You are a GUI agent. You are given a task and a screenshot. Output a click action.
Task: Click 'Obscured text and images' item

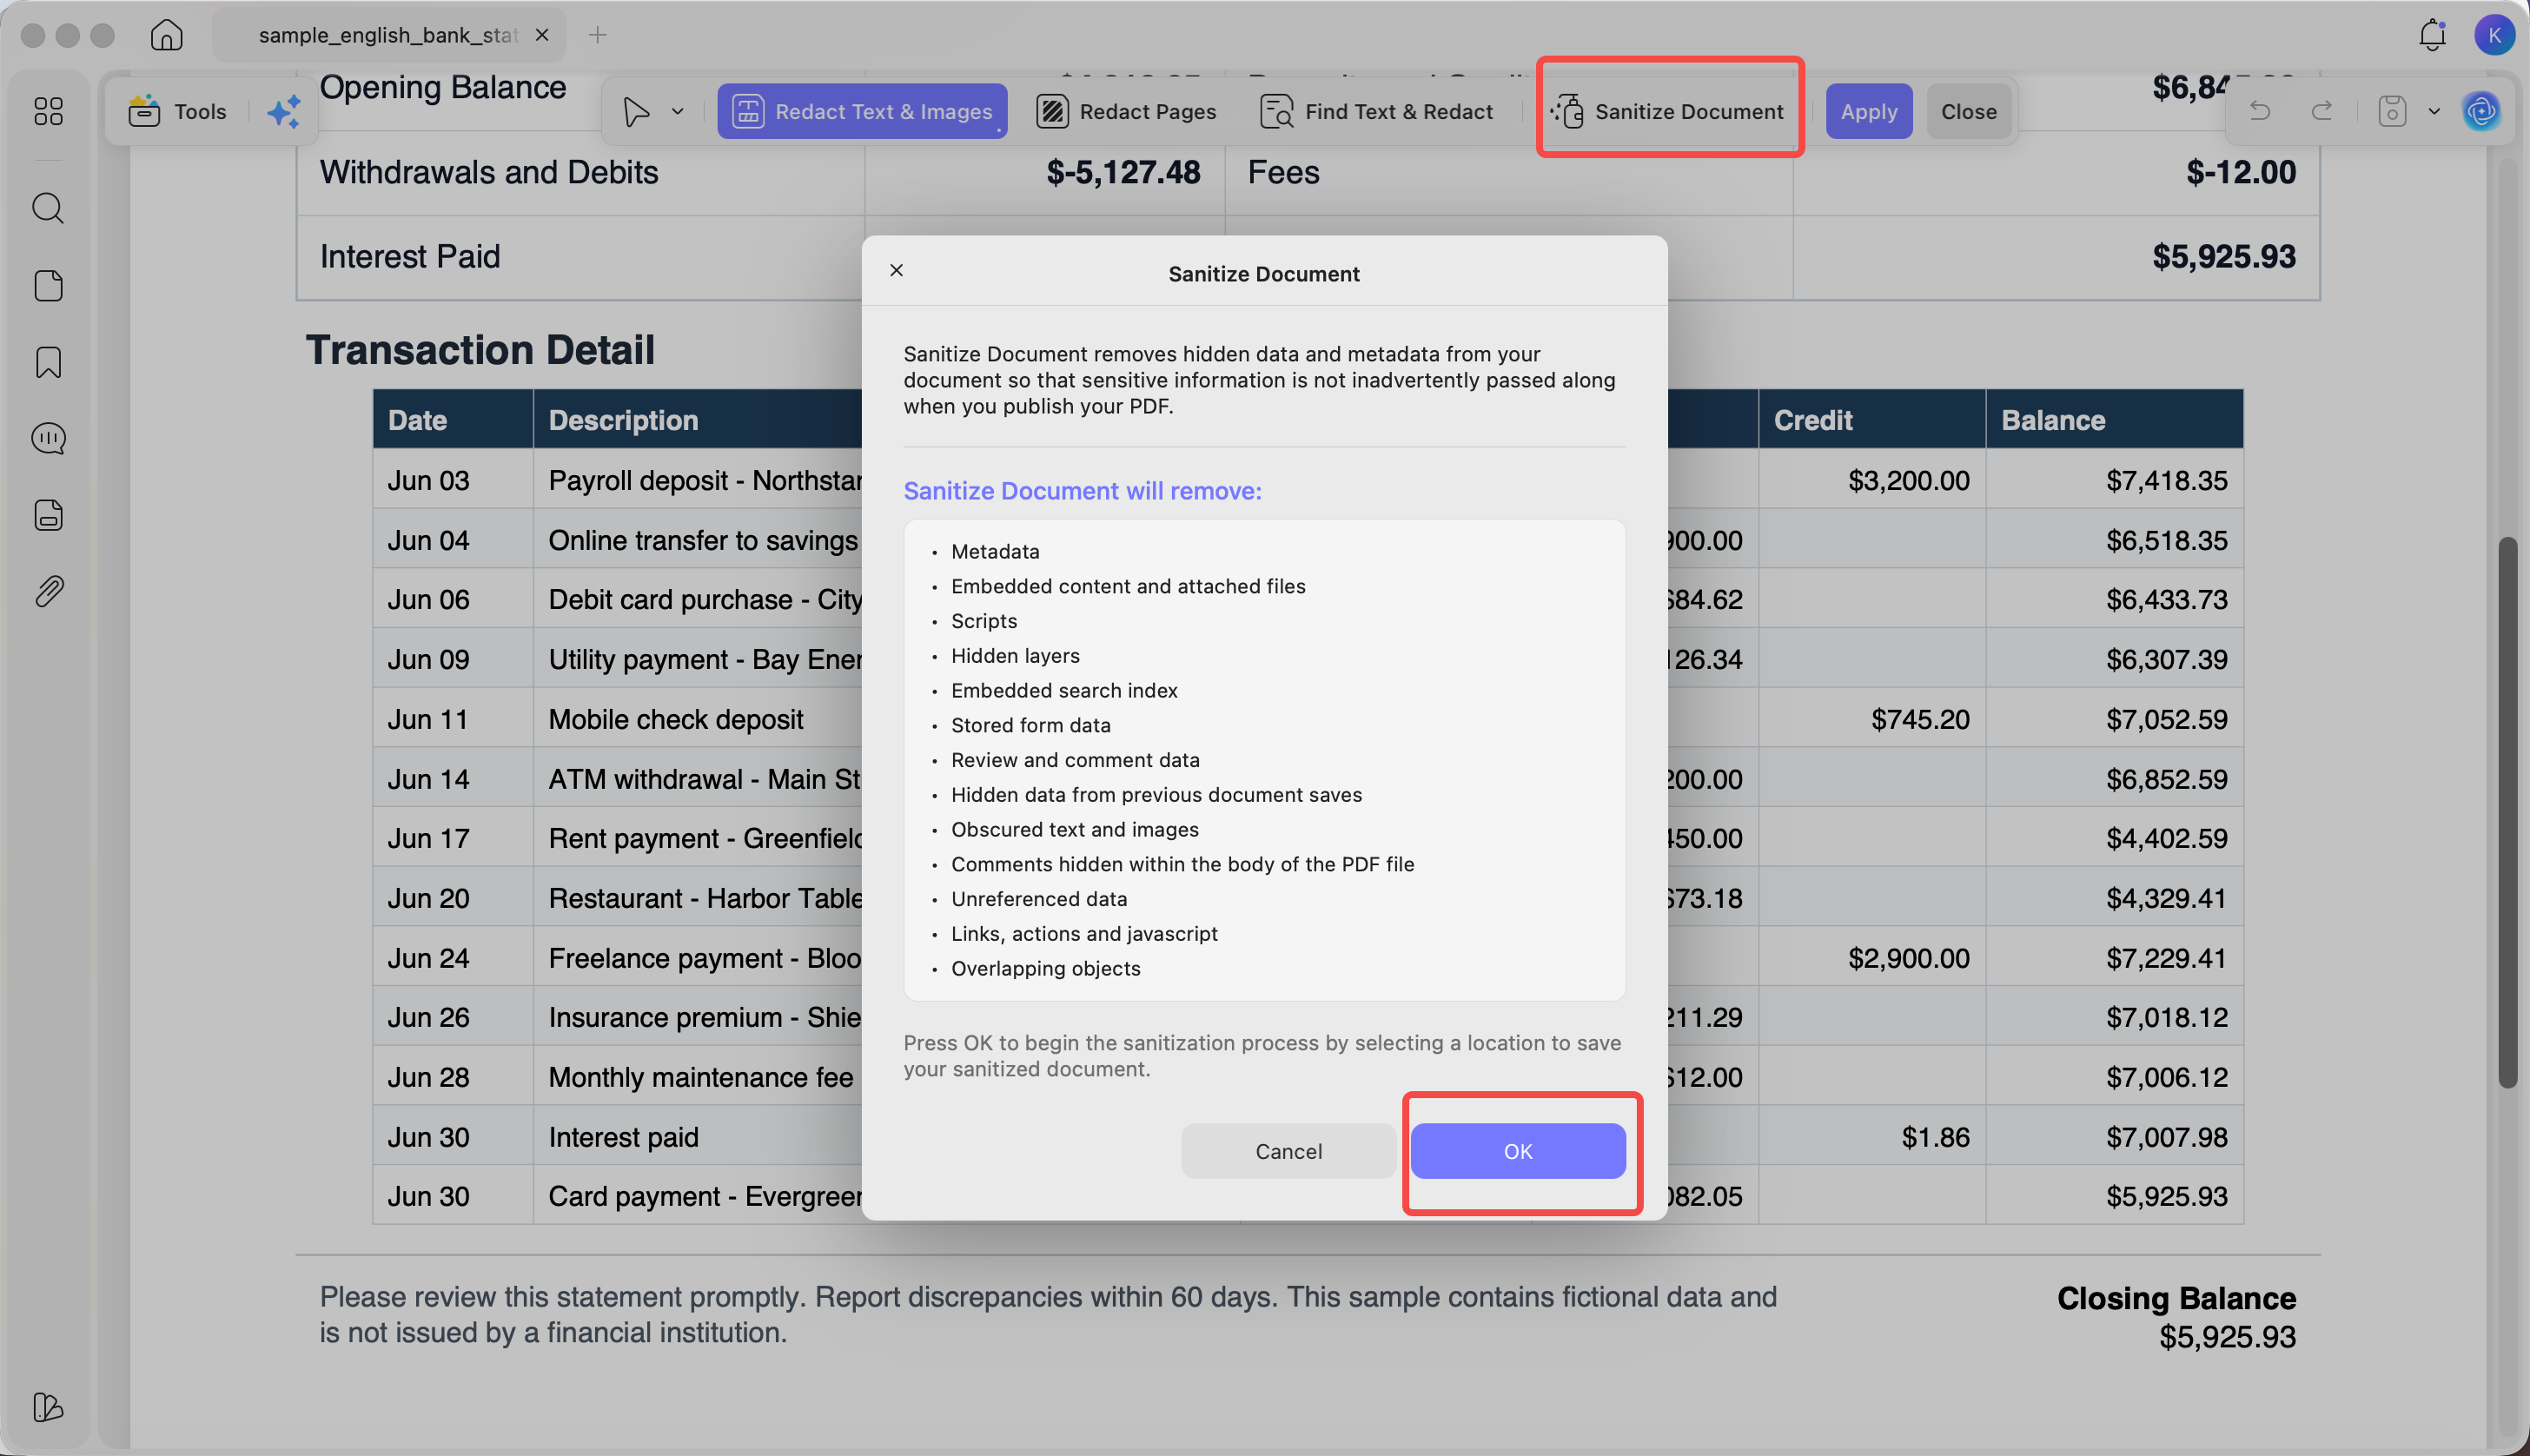click(x=1074, y=829)
